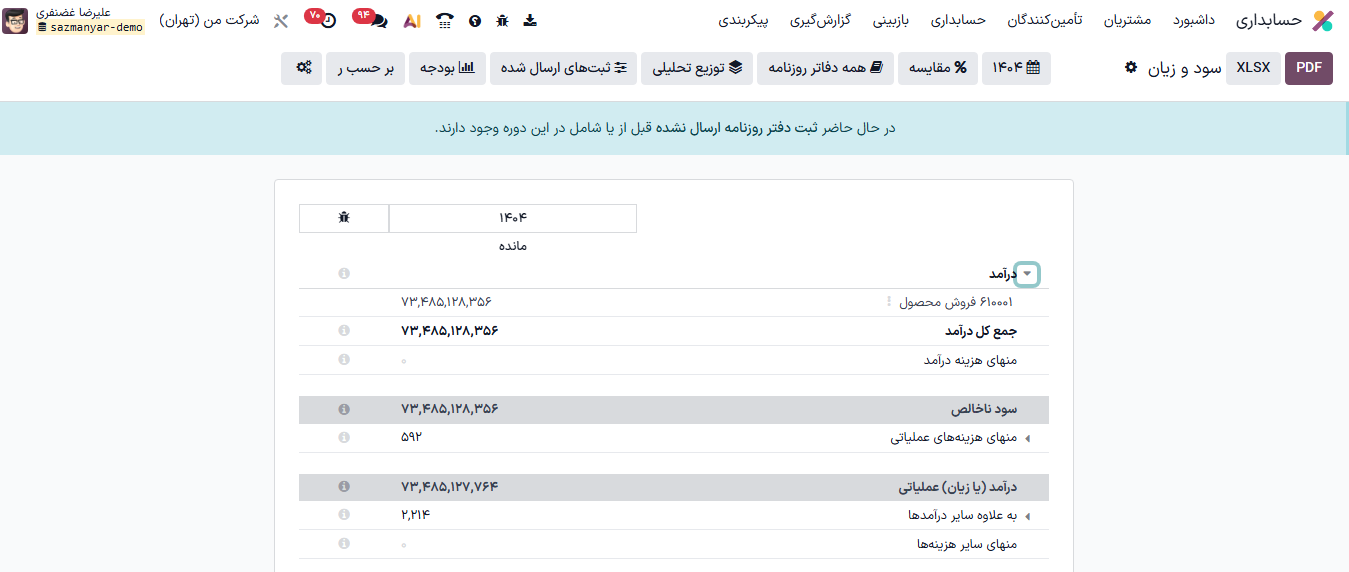This screenshot has height=572, width=1349.
Task: Open the VoIP phone dialer icon
Action: click(x=445, y=20)
